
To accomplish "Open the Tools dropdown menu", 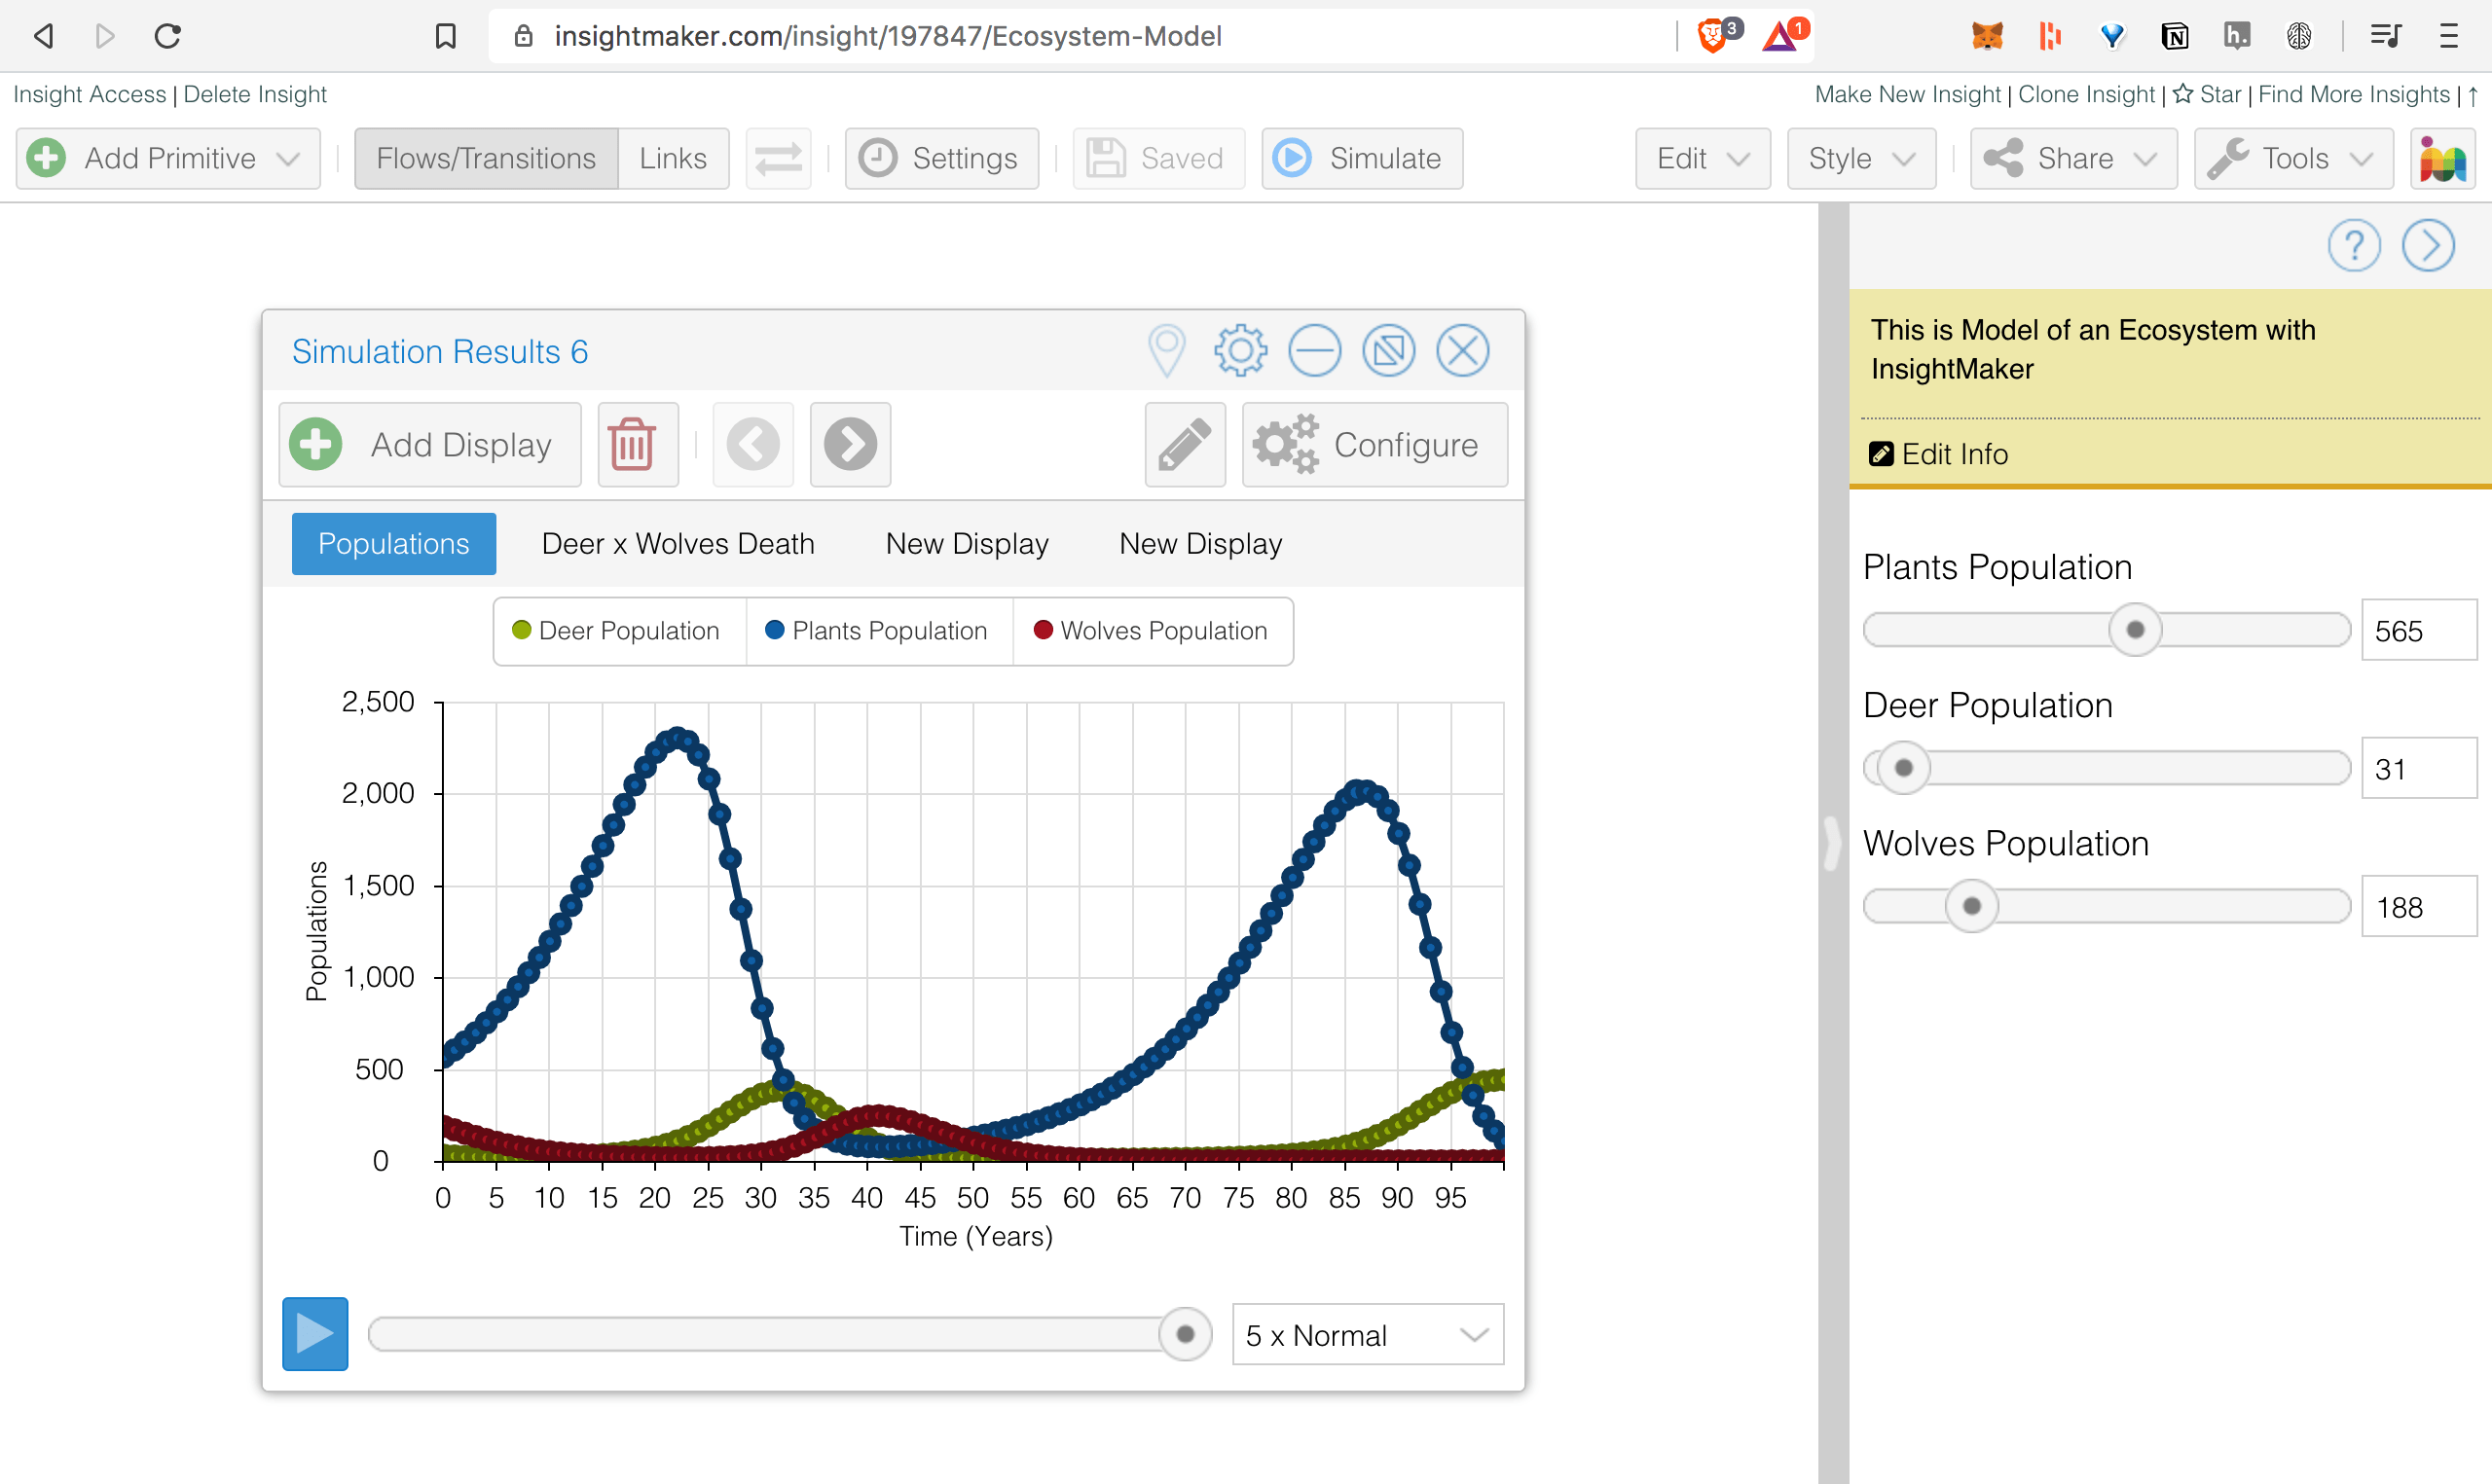I will (2292, 159).
